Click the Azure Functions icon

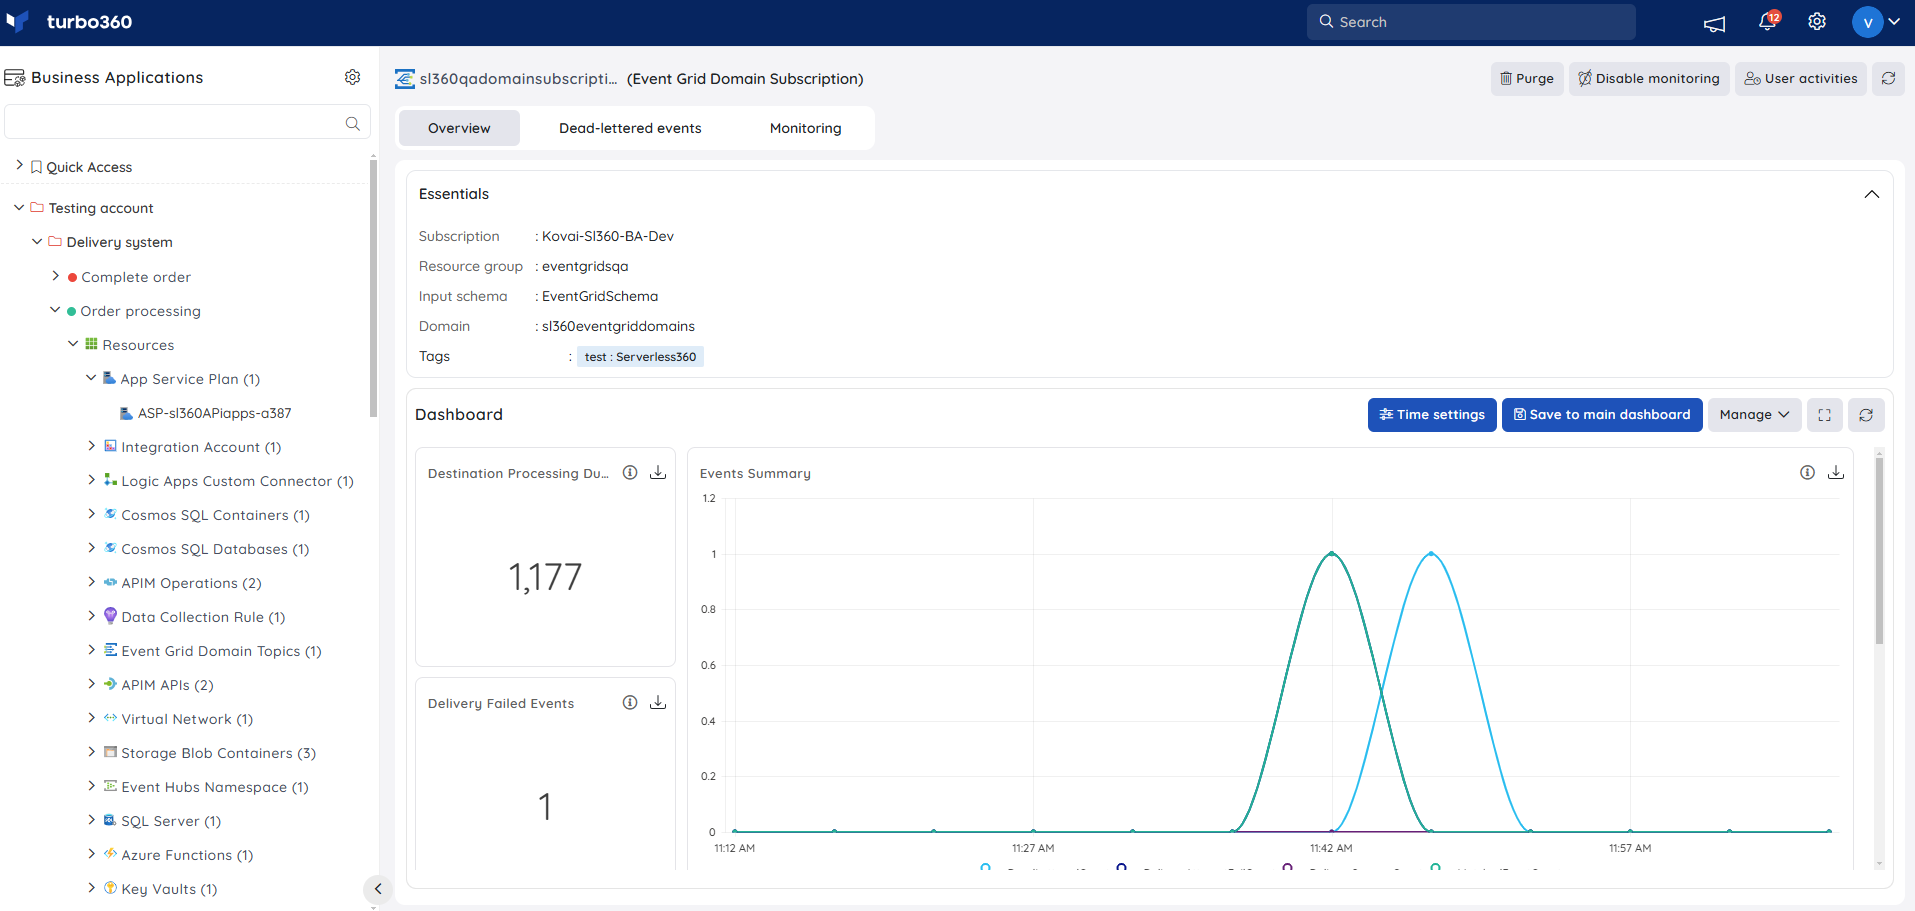pos(110,854)
